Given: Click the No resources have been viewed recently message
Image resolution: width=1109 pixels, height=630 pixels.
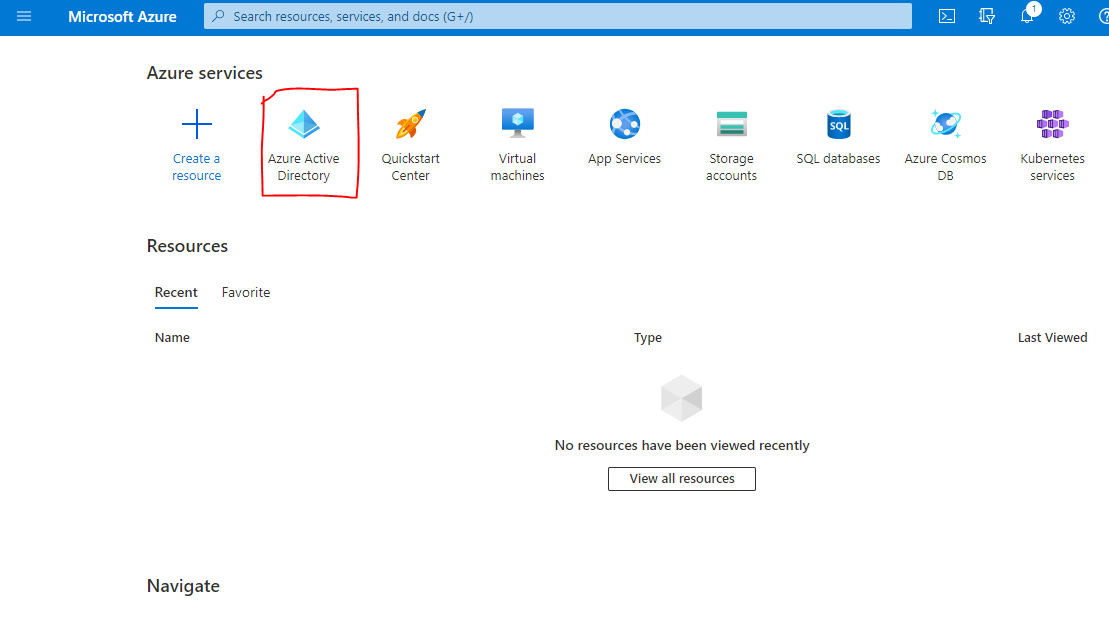Looking at the screenshot, I should point(682,445).
